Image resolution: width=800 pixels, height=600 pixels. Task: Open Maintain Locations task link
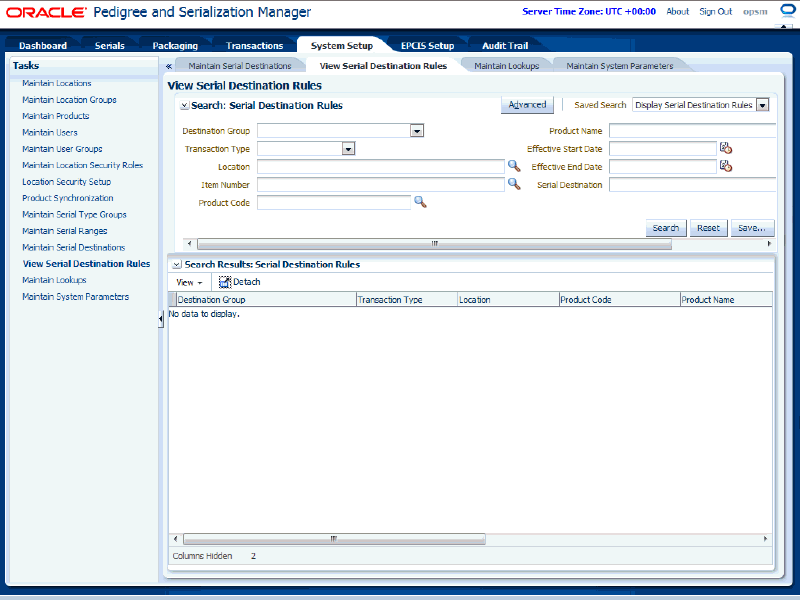point(57,83)
